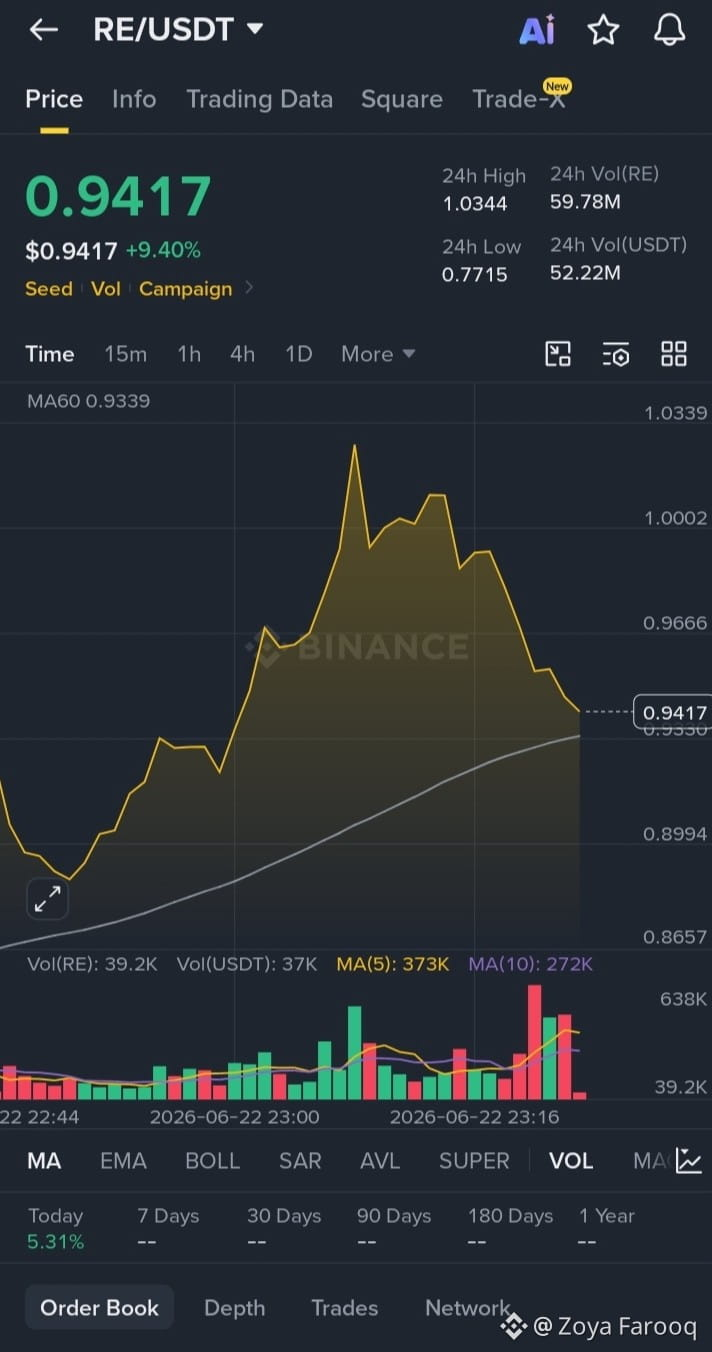Select the Time chart interval
This screenshot has width=712, height=1352.
coord(50,354)
